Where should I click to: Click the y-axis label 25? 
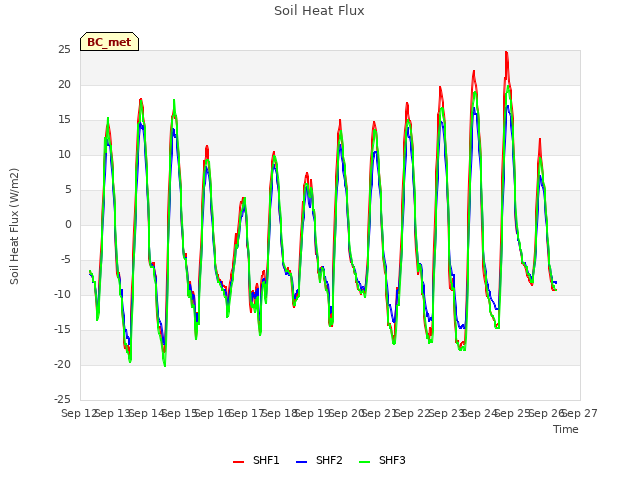pos(64,50)
